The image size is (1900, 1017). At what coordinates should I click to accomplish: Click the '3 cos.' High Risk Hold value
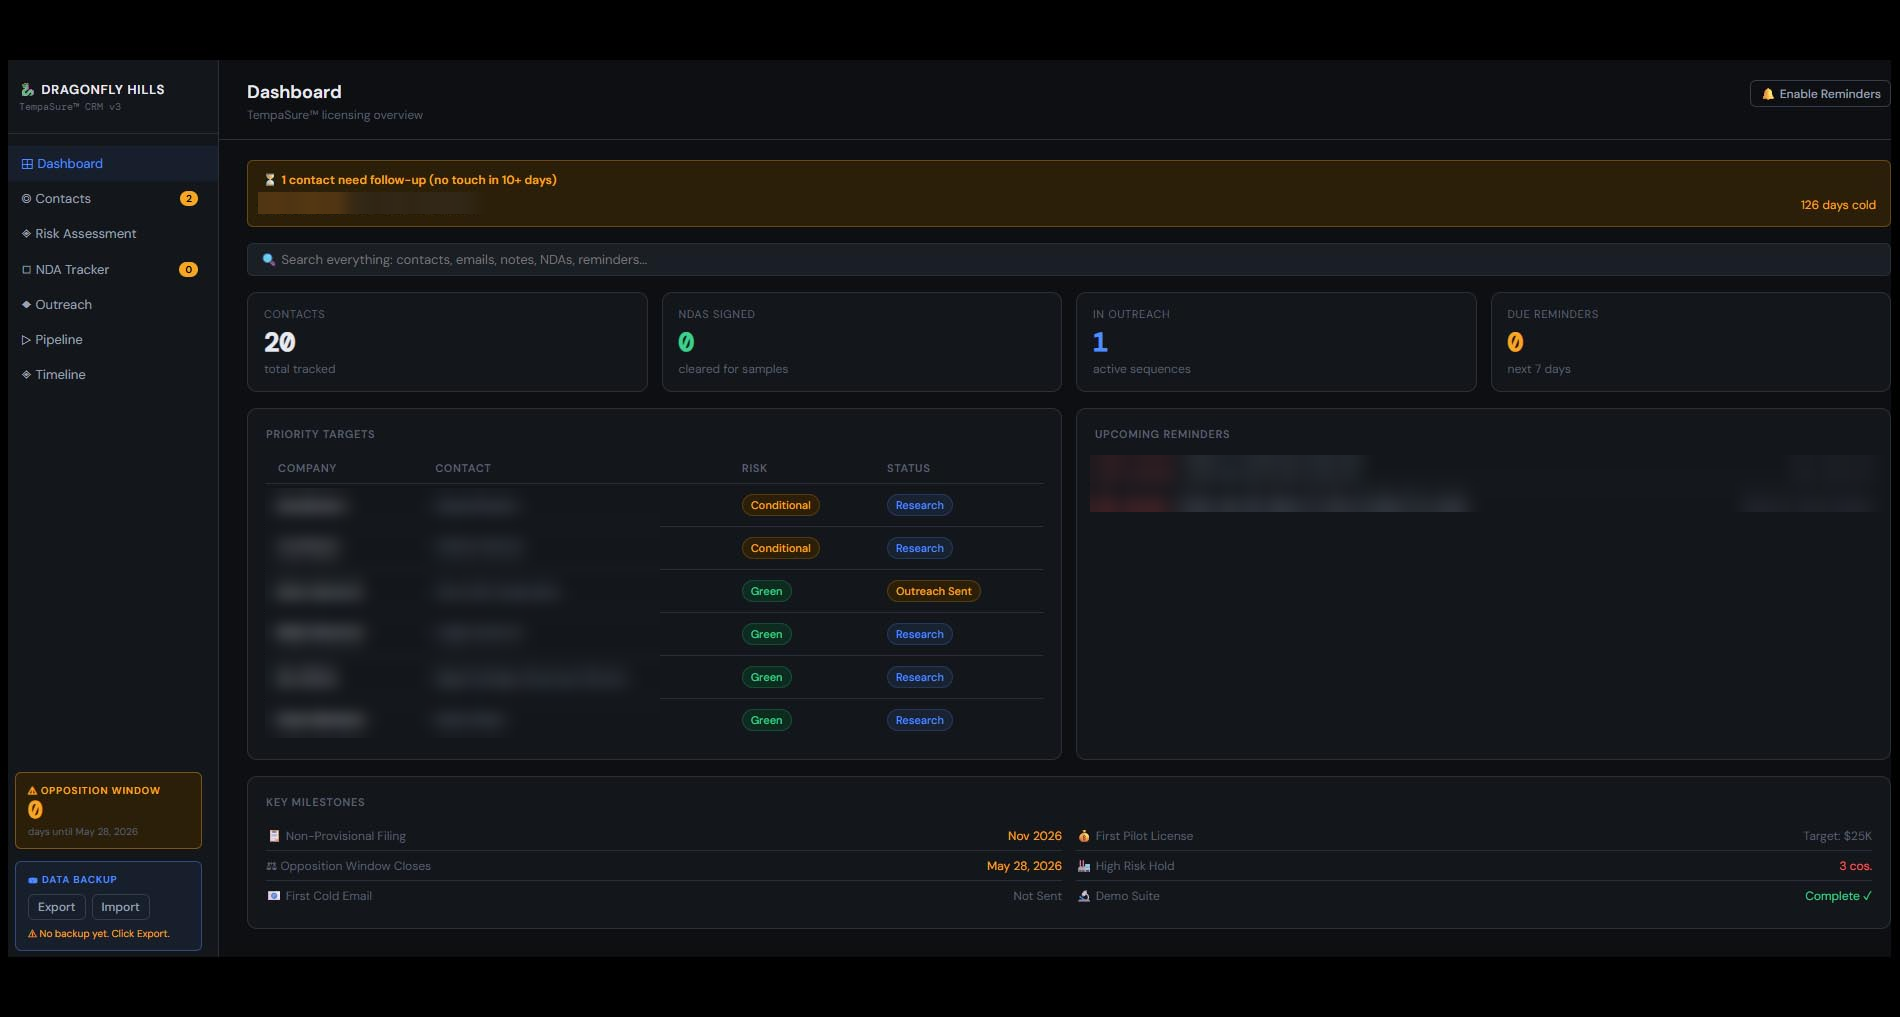1855,866
